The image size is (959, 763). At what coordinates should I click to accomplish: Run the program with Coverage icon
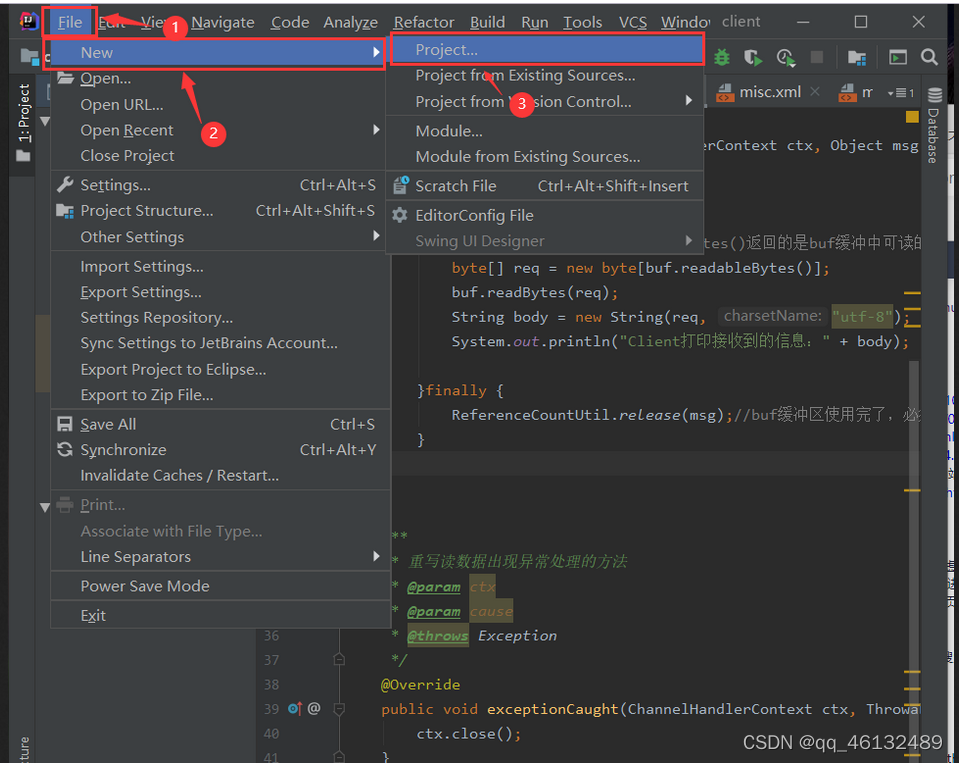click(753, 57)
